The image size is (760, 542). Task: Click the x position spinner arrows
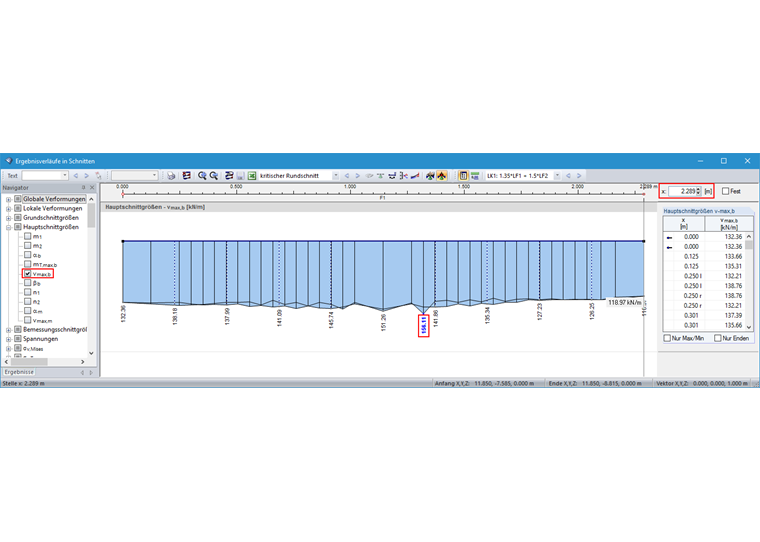pos(698,191)
